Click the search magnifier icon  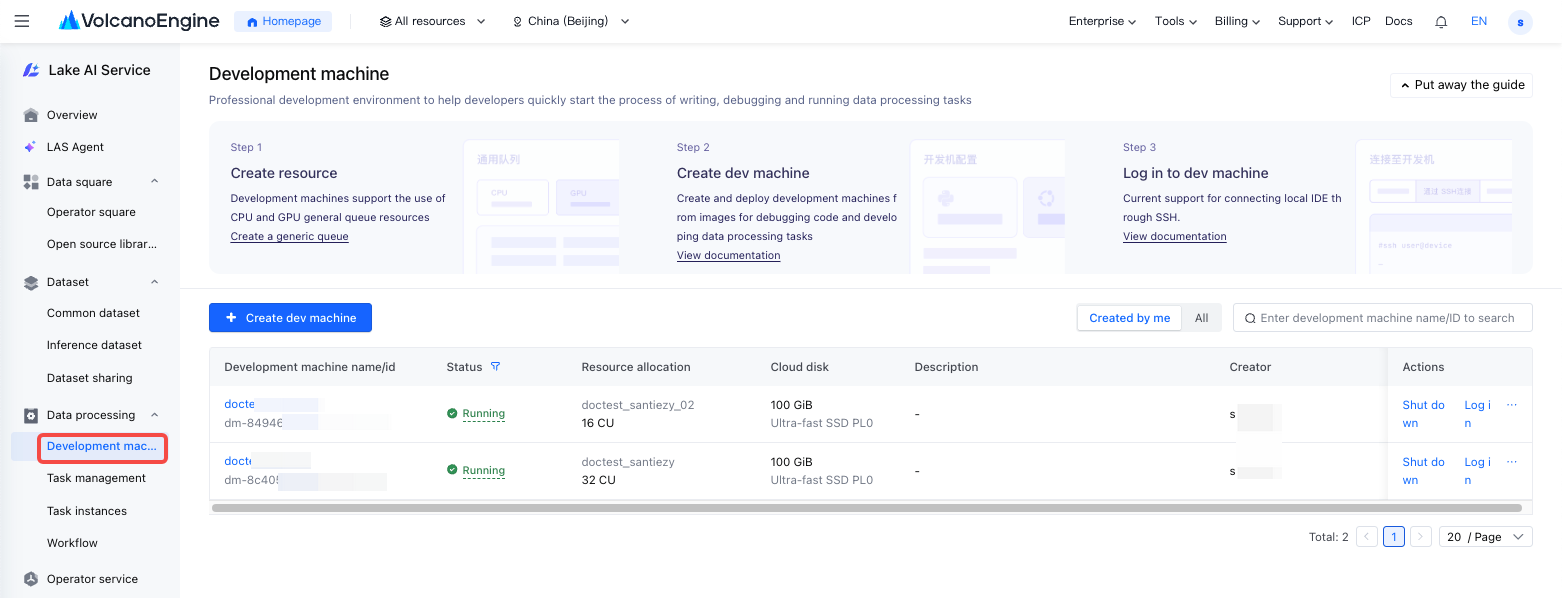[1250, 318]
